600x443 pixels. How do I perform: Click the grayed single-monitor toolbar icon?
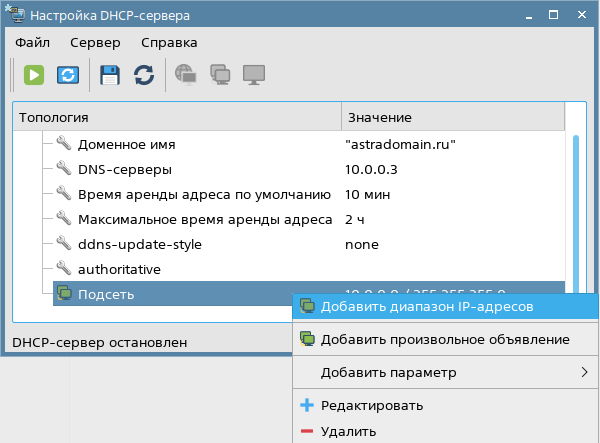click(x=254, y=75)
